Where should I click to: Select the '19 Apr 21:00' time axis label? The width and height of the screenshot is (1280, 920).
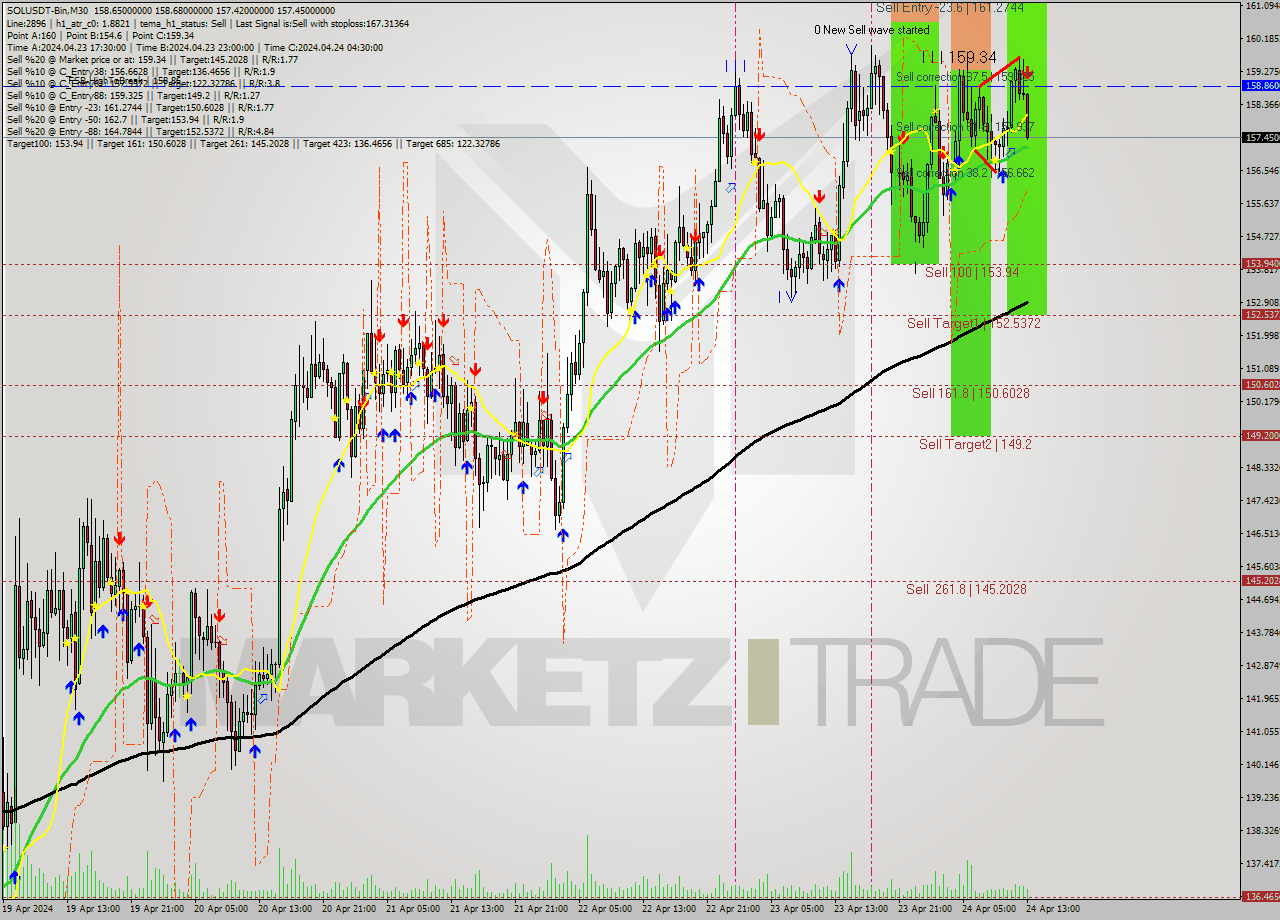coord(158,910)
